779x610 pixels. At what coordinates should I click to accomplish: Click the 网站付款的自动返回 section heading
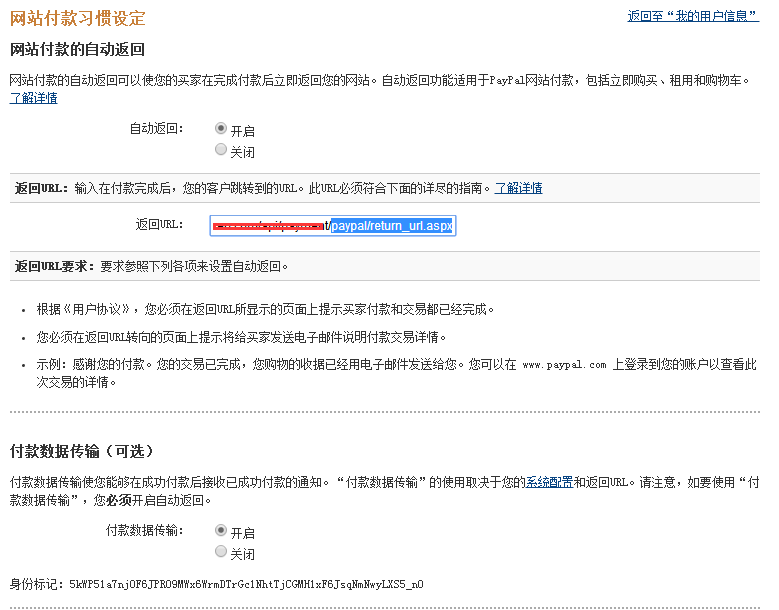(x=77, y=49)
